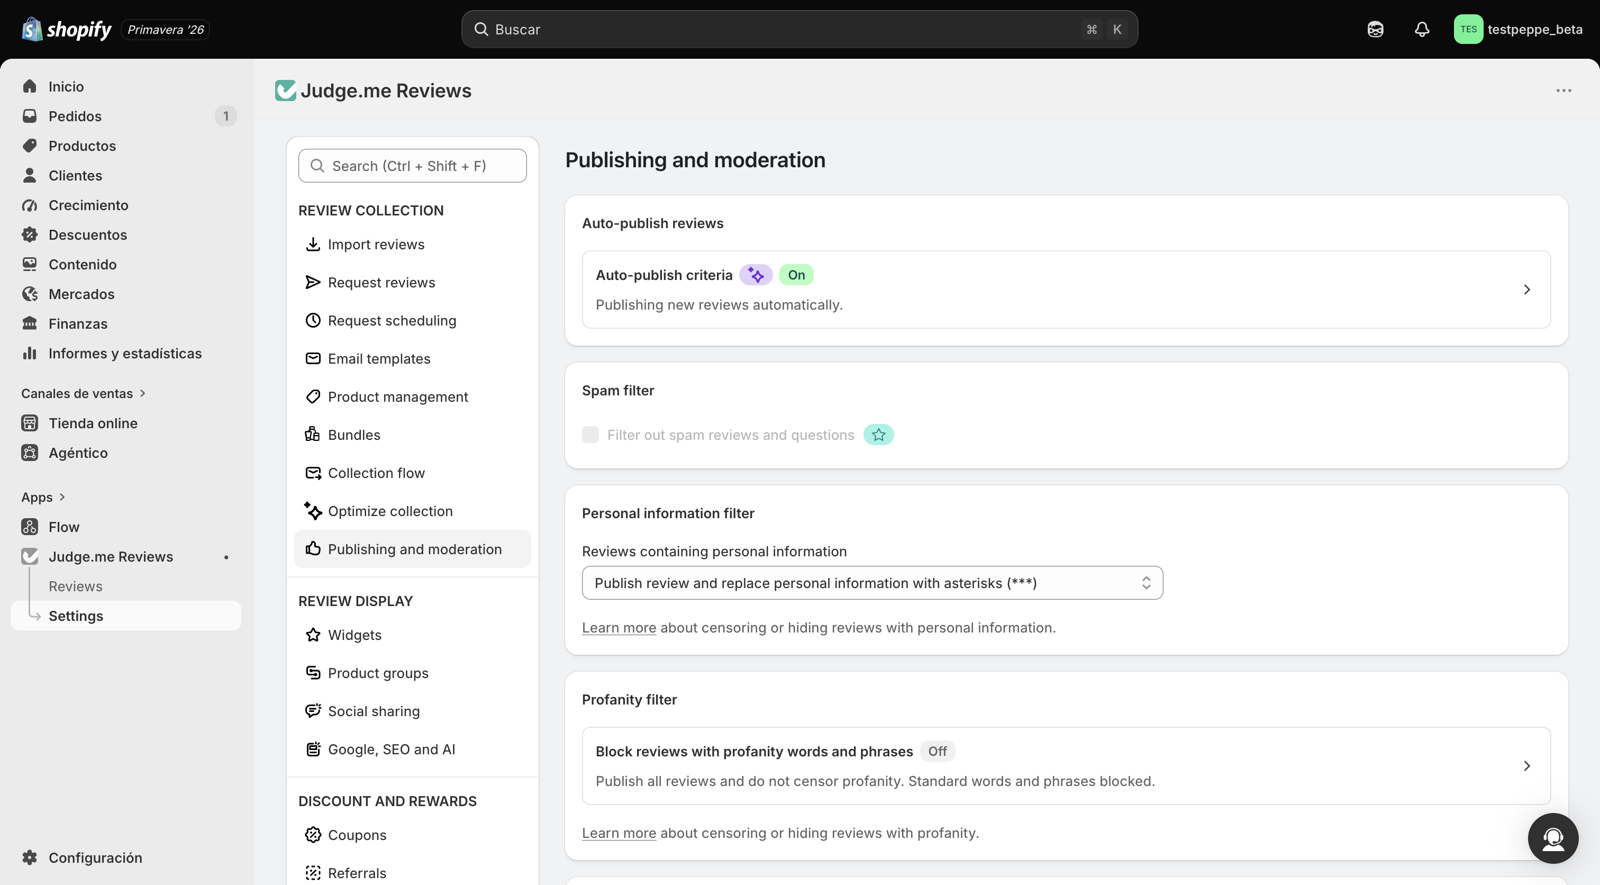Click the Agéntico icon
The height and width of the screenshot is (885, 1600).
[x=30, y=453]
